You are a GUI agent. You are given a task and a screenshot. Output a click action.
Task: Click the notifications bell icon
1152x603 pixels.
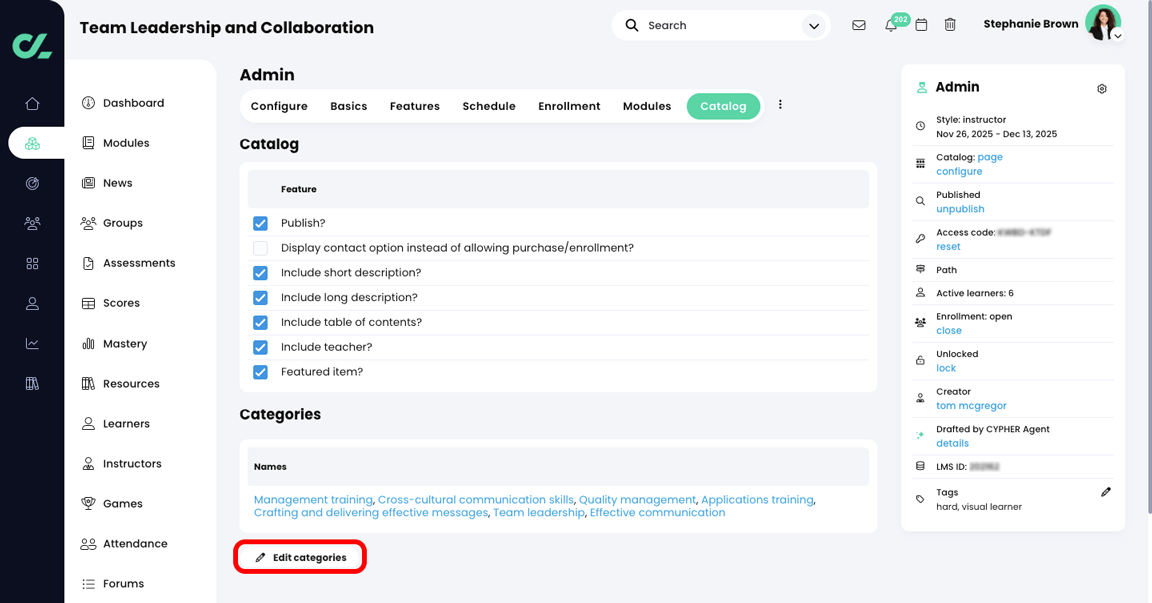890,24
